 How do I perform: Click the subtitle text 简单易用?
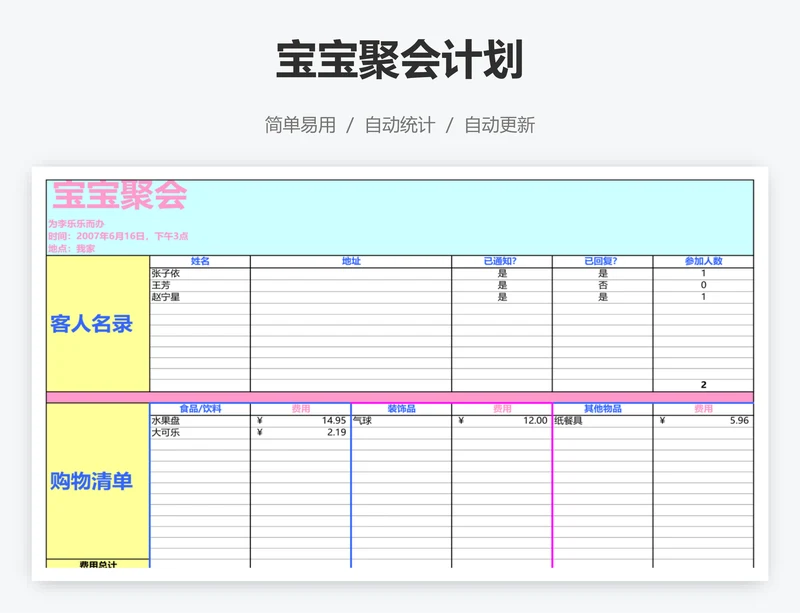tap(300, 125)
